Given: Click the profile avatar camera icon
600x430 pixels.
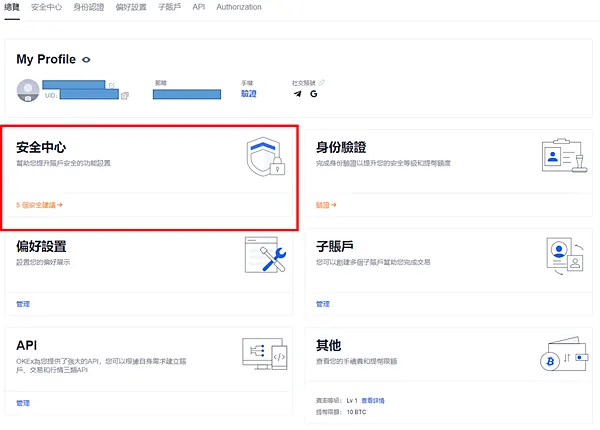Looking at the screenshot, I should (x=28, y=99).
